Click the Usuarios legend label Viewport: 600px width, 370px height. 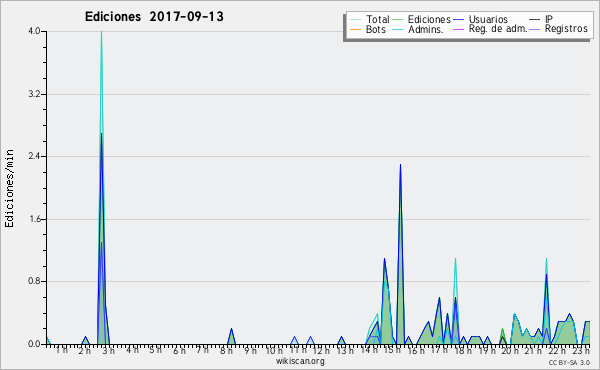coord(488,19)
